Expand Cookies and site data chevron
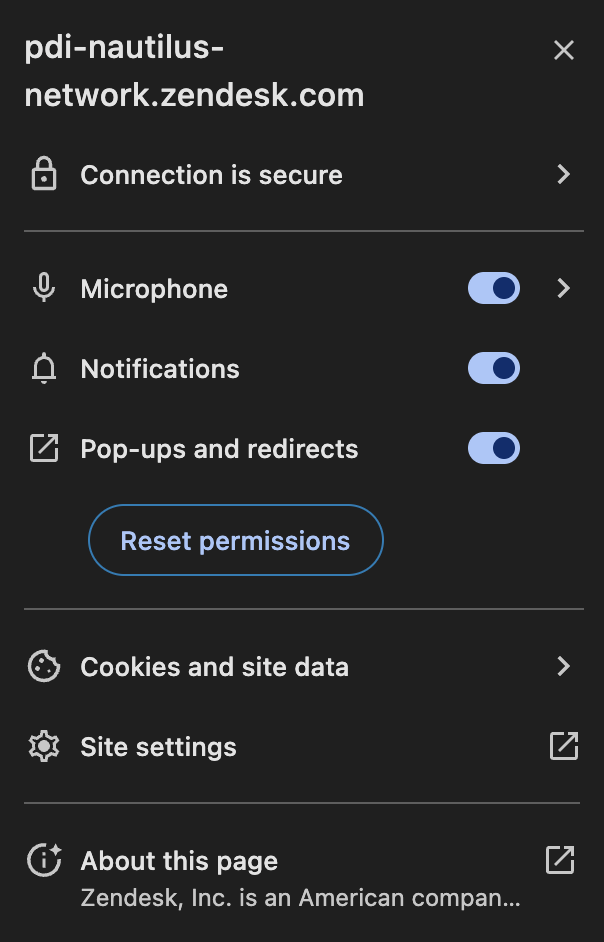This screenshot has height=942, width=604. coord(563,666)
